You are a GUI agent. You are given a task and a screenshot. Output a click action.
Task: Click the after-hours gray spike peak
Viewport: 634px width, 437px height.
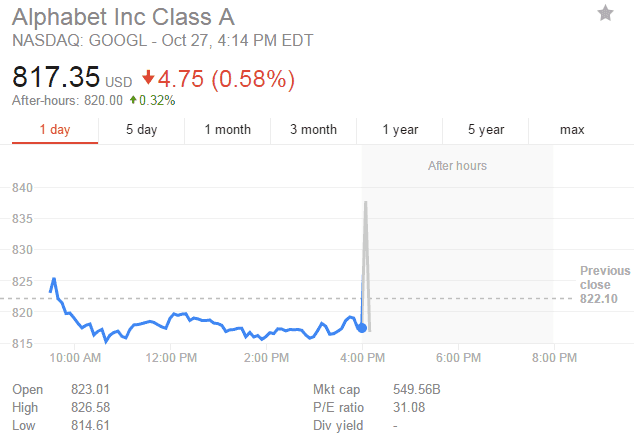click(366, 203)
